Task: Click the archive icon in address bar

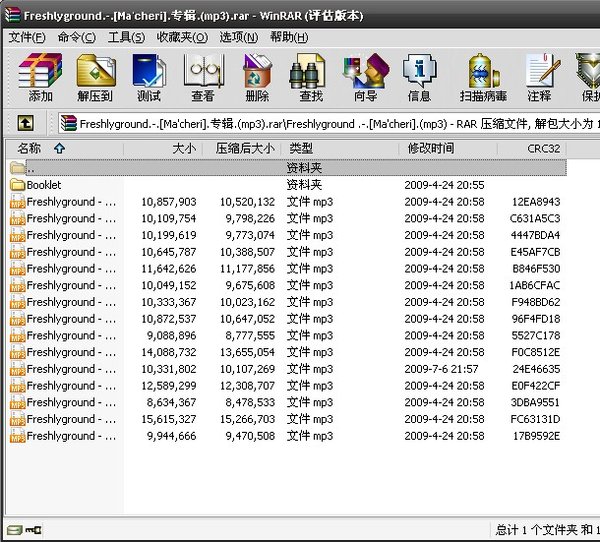Action: [69, 123]
